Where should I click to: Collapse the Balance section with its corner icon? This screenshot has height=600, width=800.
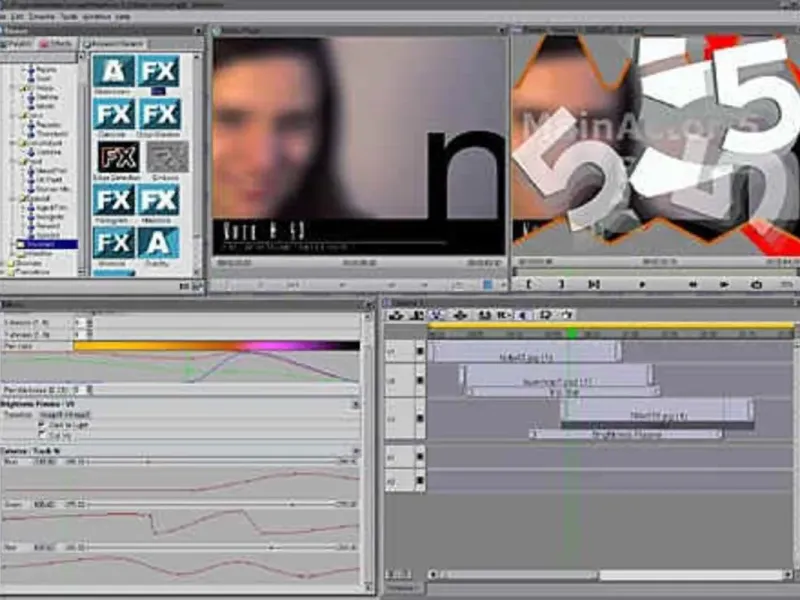click(356, 451)
